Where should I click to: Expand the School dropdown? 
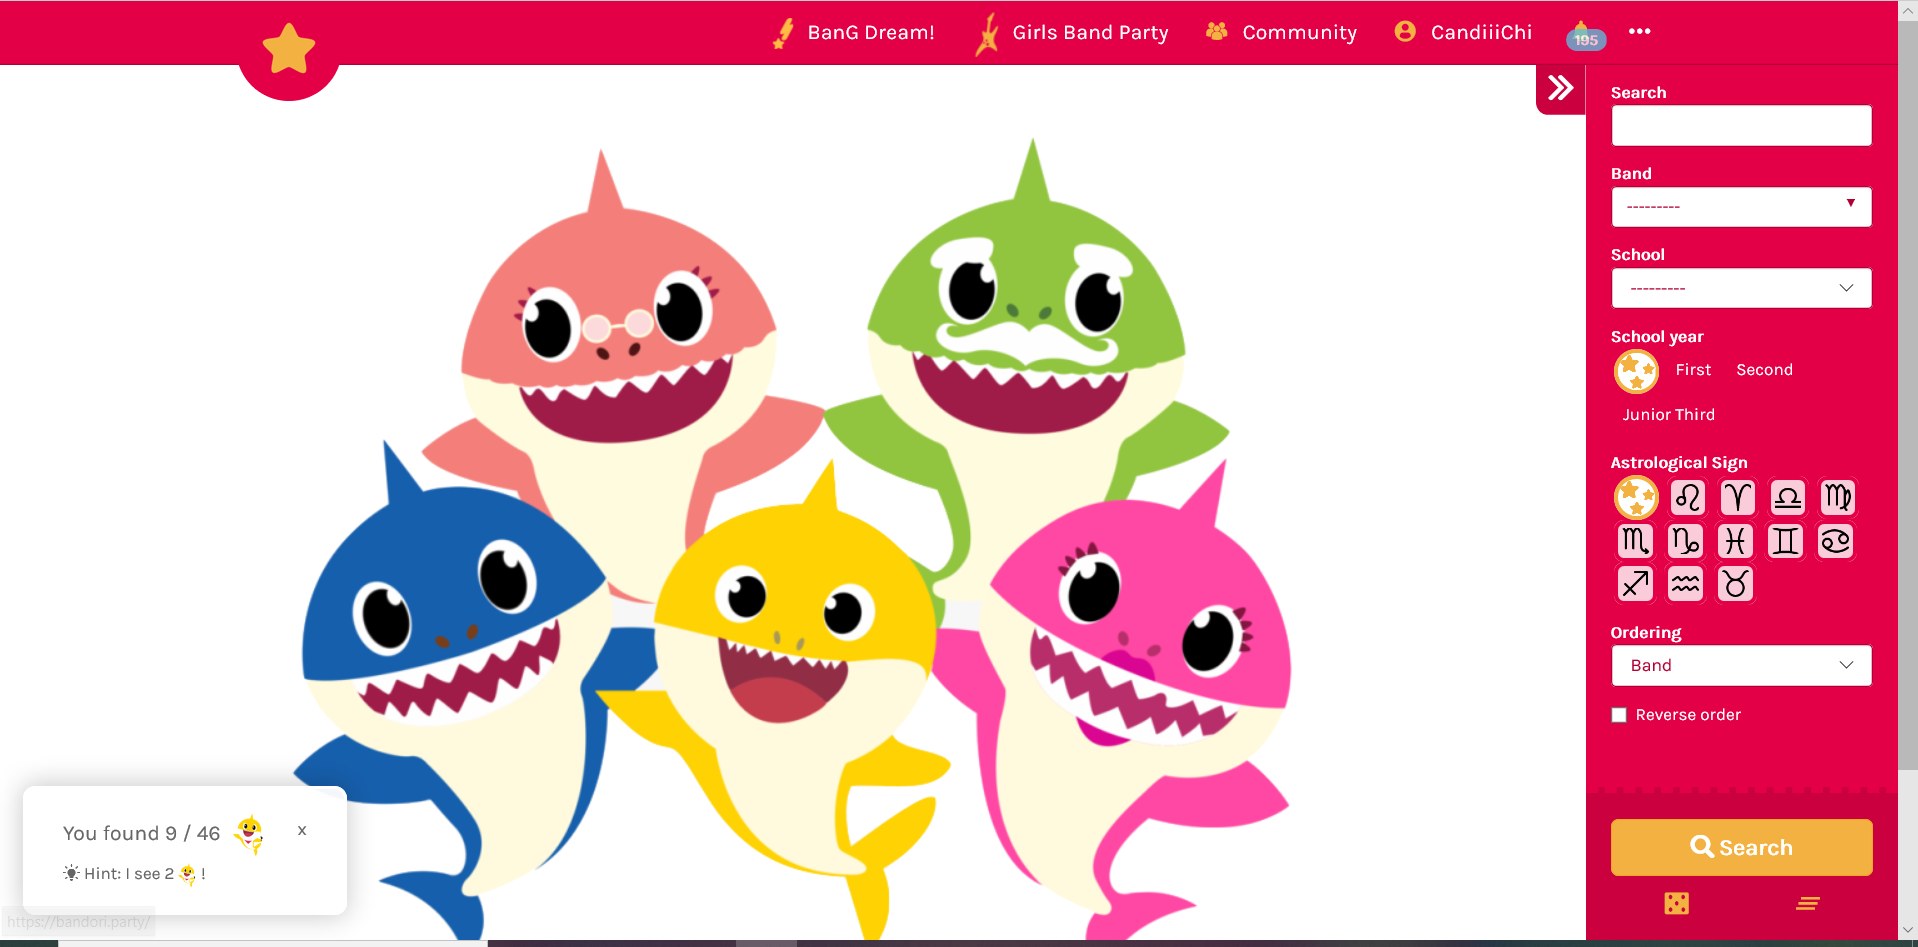(x=1741, y=288)
